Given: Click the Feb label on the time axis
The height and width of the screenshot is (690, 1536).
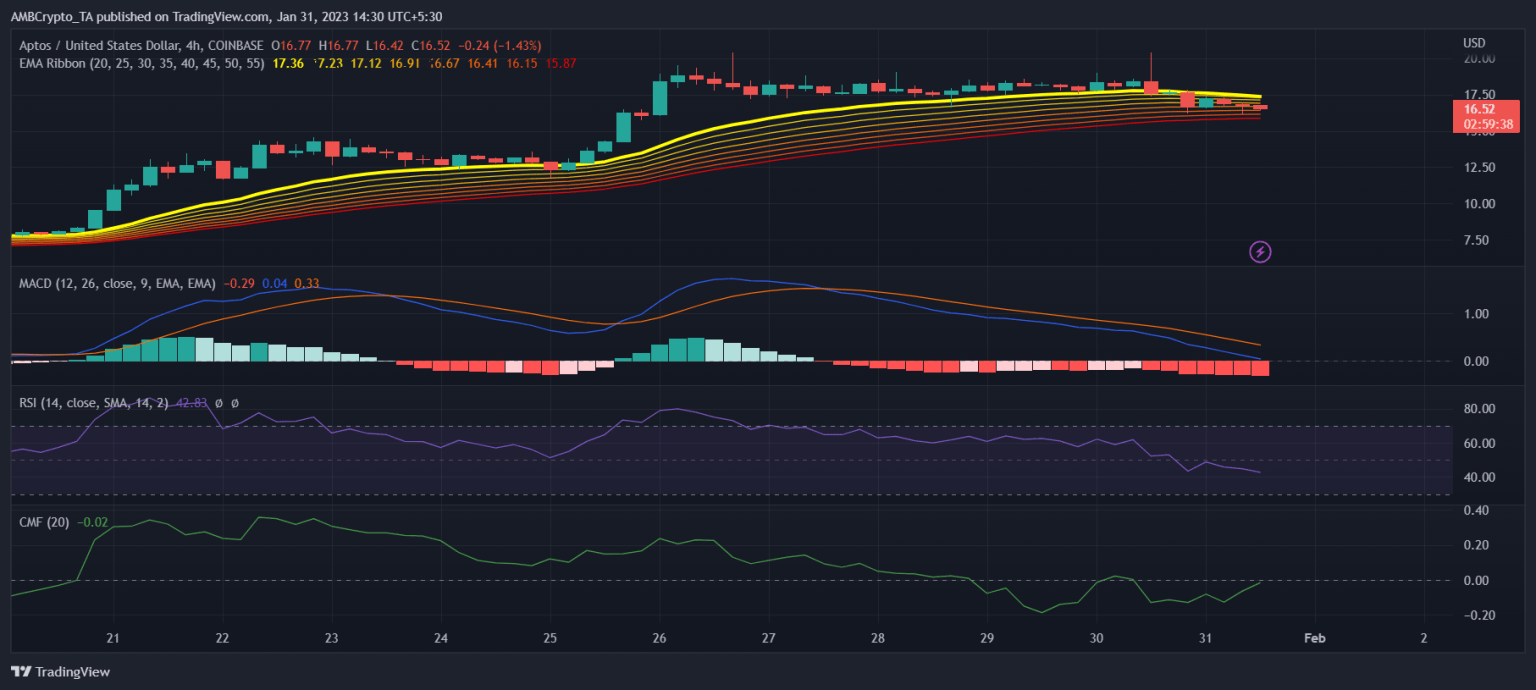Looking at the screenshot, I should click(x=1315, y=638).
